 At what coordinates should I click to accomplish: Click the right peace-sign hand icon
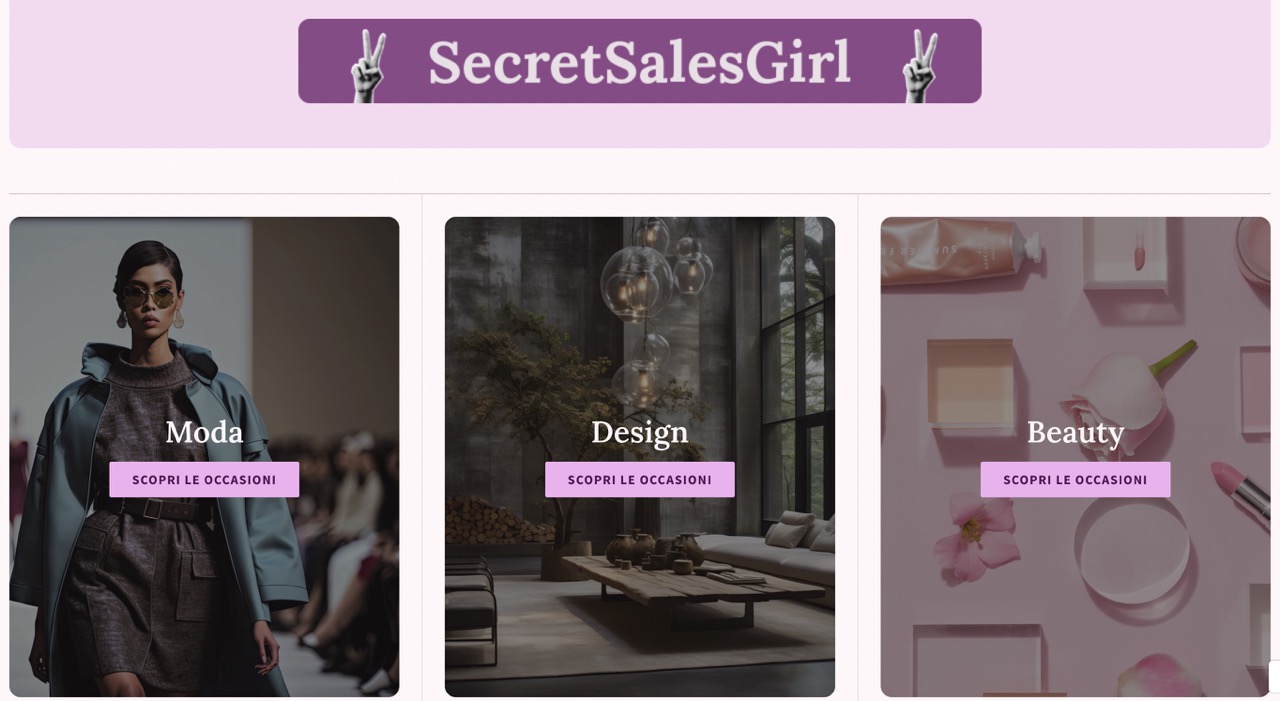(x=920, y=65)
